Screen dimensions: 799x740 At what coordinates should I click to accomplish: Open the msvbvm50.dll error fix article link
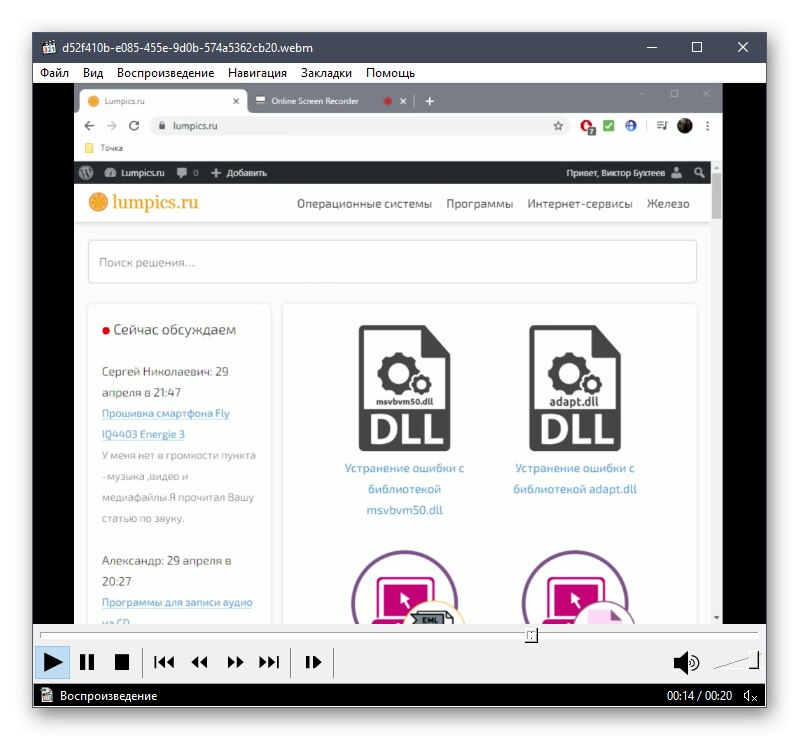(x=404, y=489)
